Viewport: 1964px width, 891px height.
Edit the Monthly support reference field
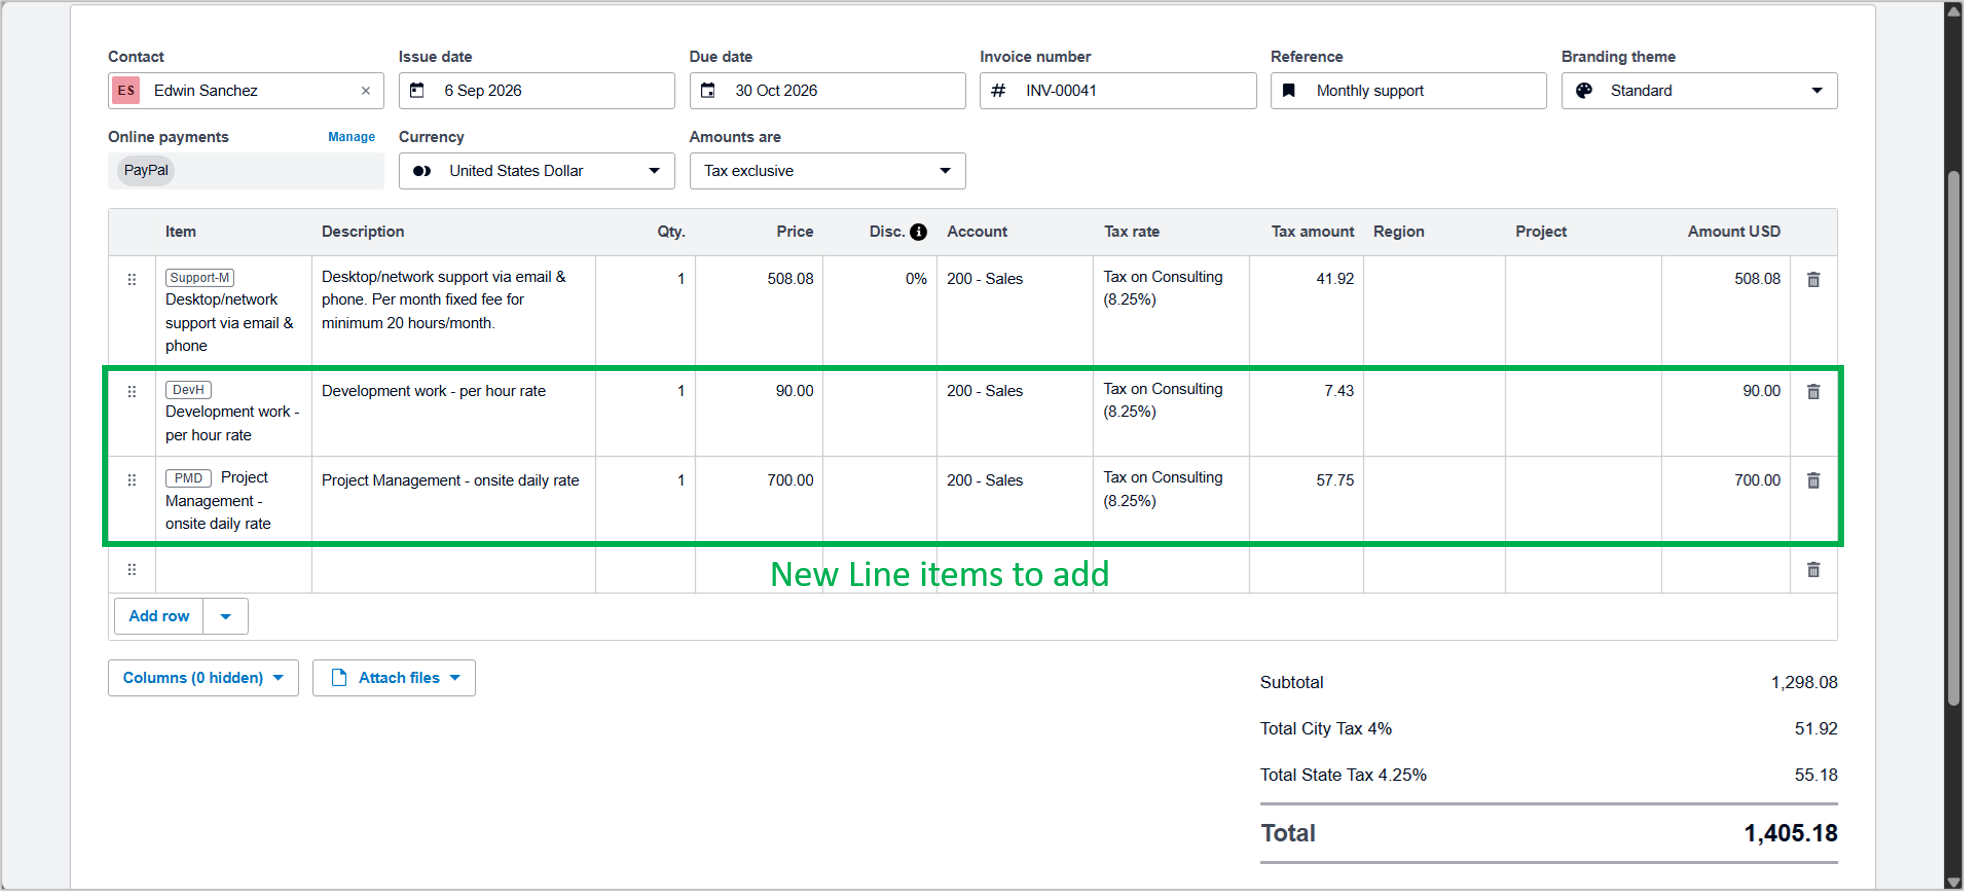click(x=1408, y=91)
